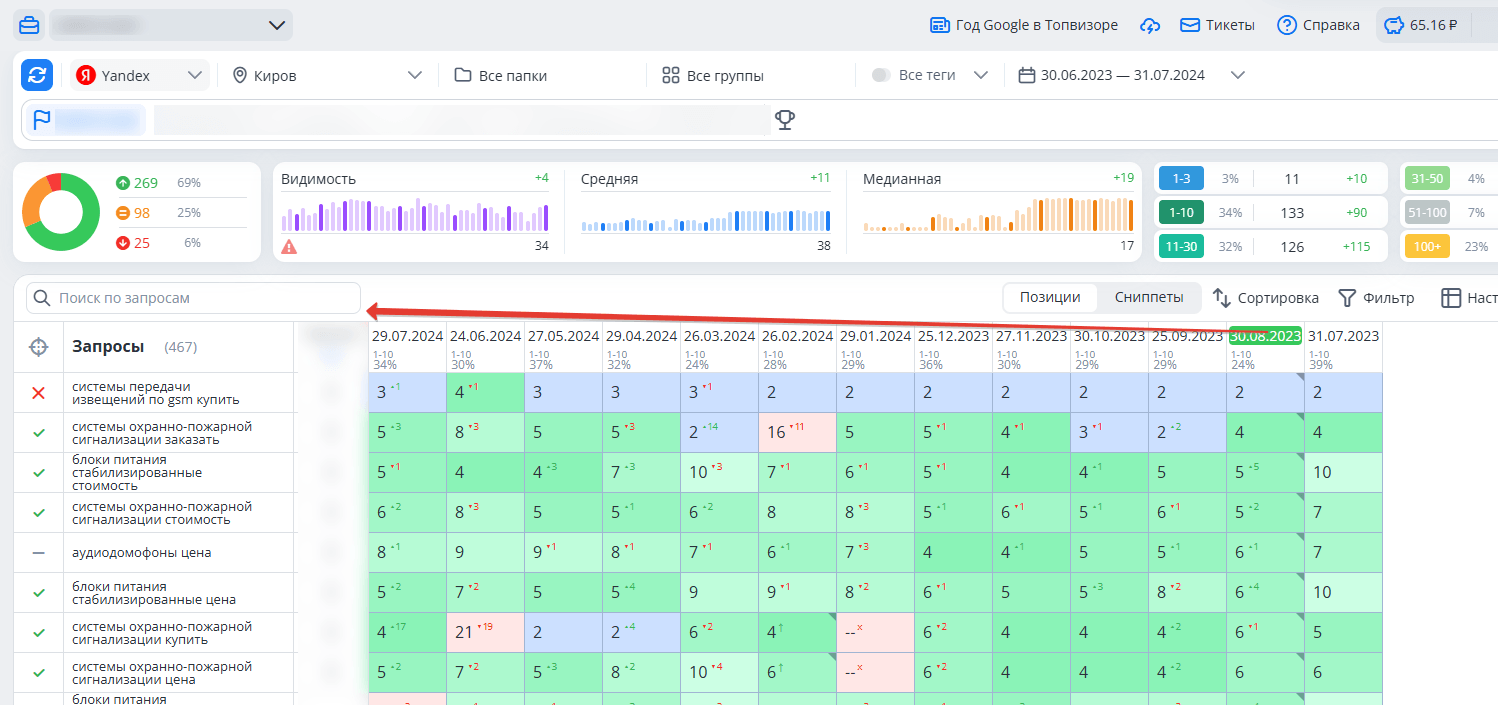Select the 31.07.2023 date column header

coord(1343,336)
